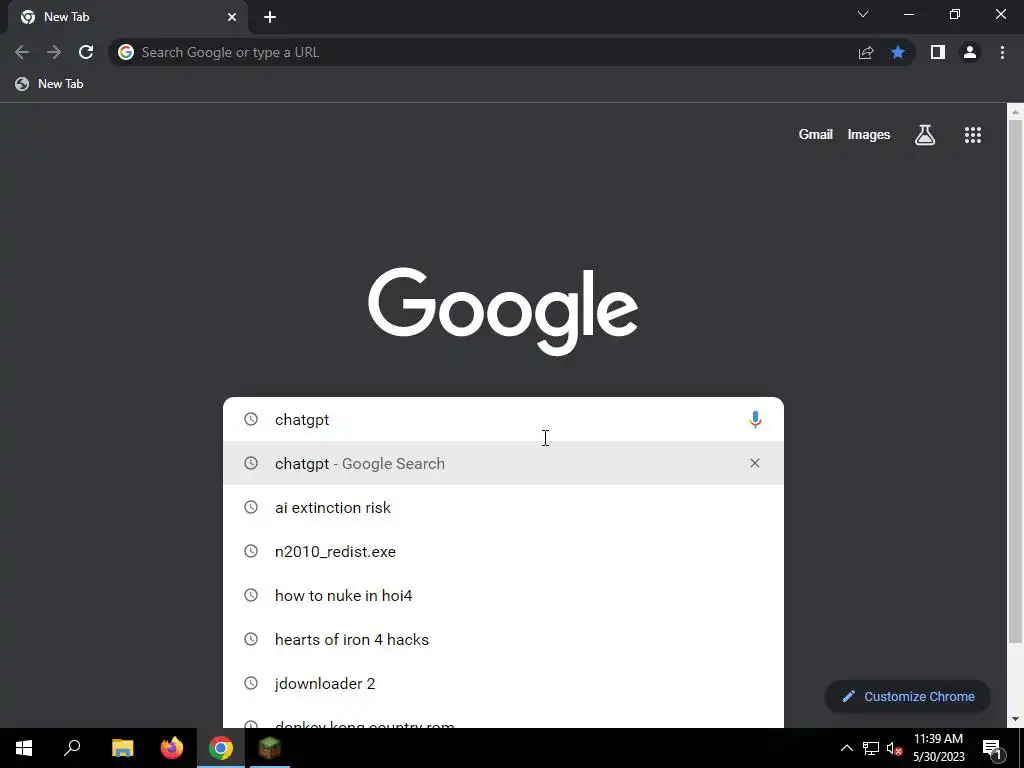The height and width of the screenshot is (768, 1024).
Task: Open the side panel icon
Action: [938, 52]
